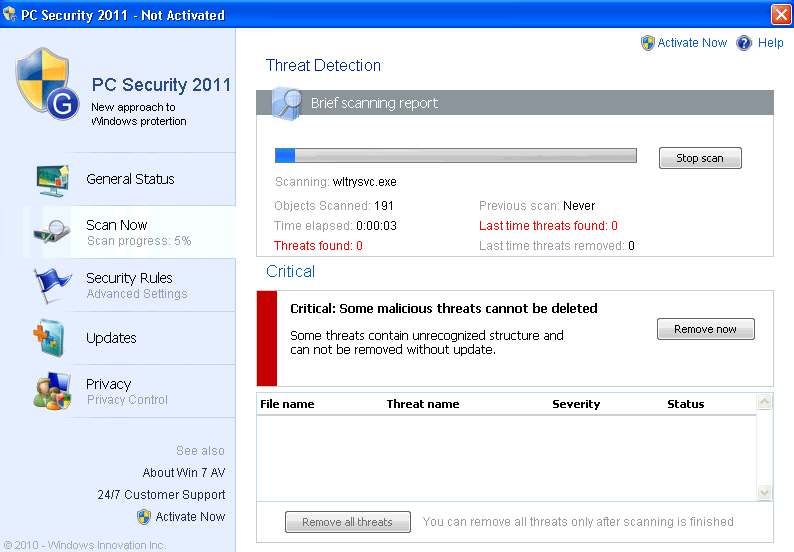This screenshot has height=552, width=794.
Task: Open the General Status section
Action: pos(130,179)
